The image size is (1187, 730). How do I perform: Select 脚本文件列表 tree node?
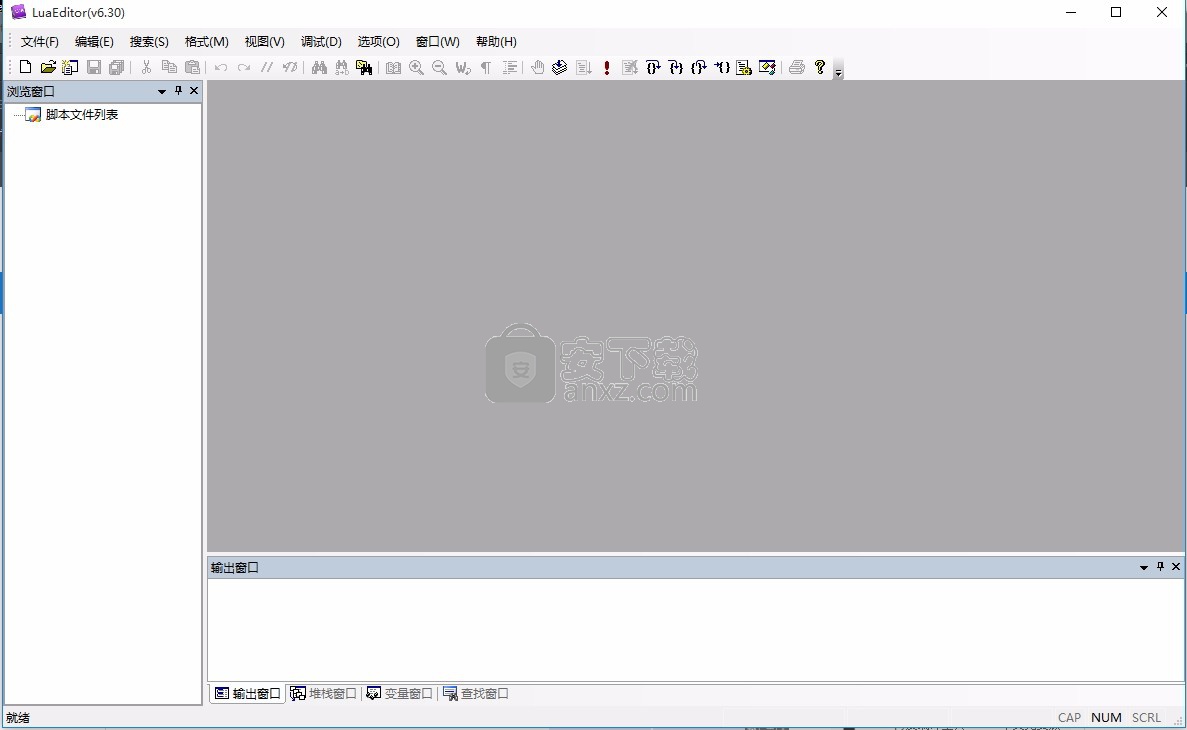tap(82, 115)
